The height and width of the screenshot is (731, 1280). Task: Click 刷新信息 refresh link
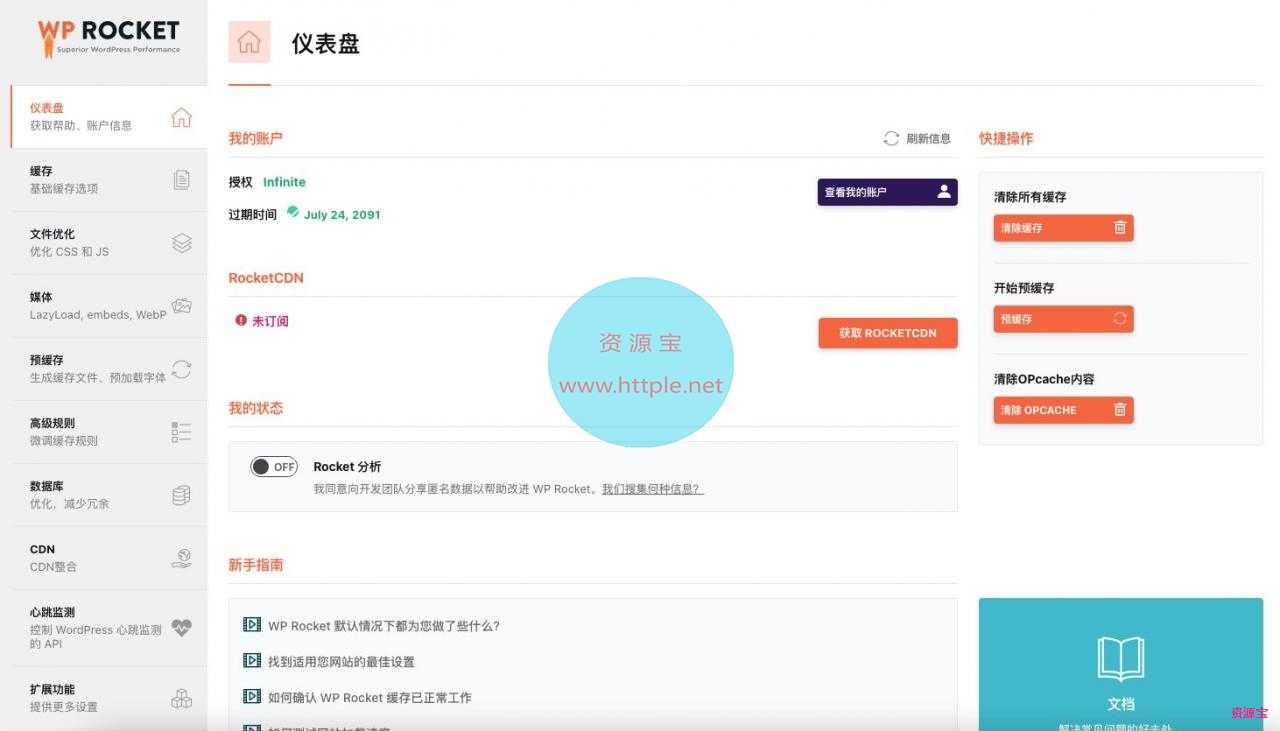pos(917,139)
